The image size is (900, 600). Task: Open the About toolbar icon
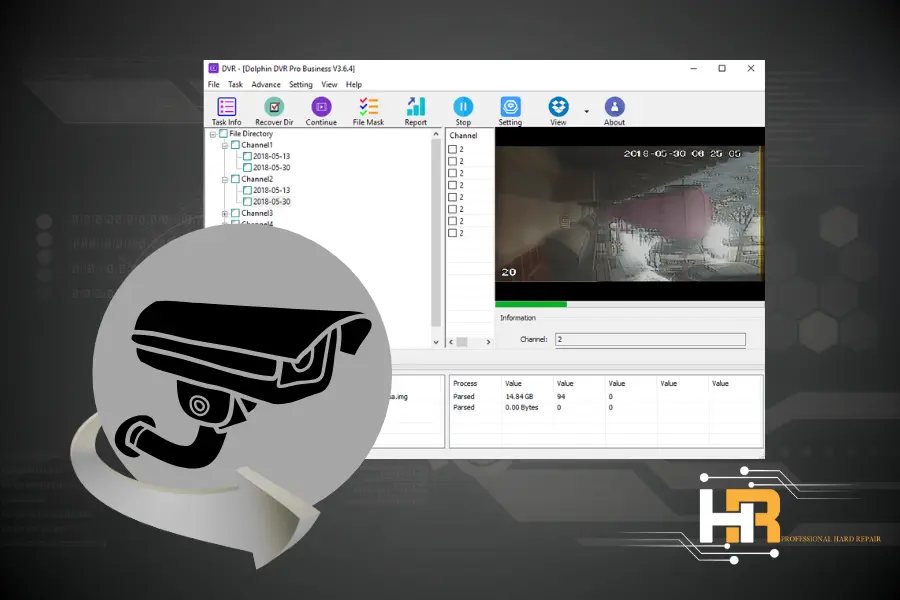[614, 111]
